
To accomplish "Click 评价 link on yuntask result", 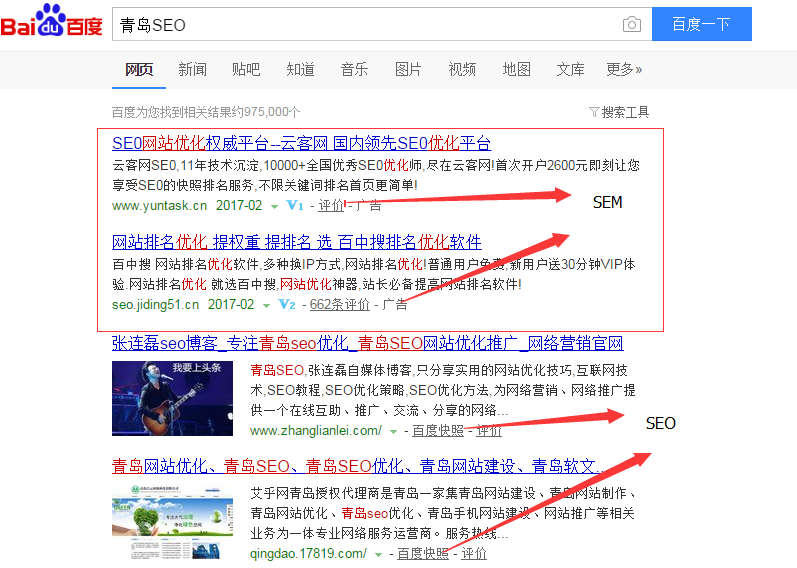I will point(331,205).
